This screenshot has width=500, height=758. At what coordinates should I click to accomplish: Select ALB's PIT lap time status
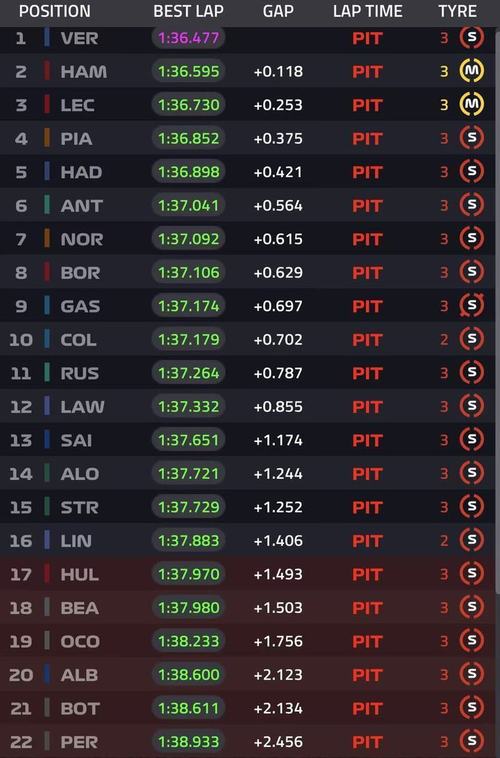(x=368, y=675)
